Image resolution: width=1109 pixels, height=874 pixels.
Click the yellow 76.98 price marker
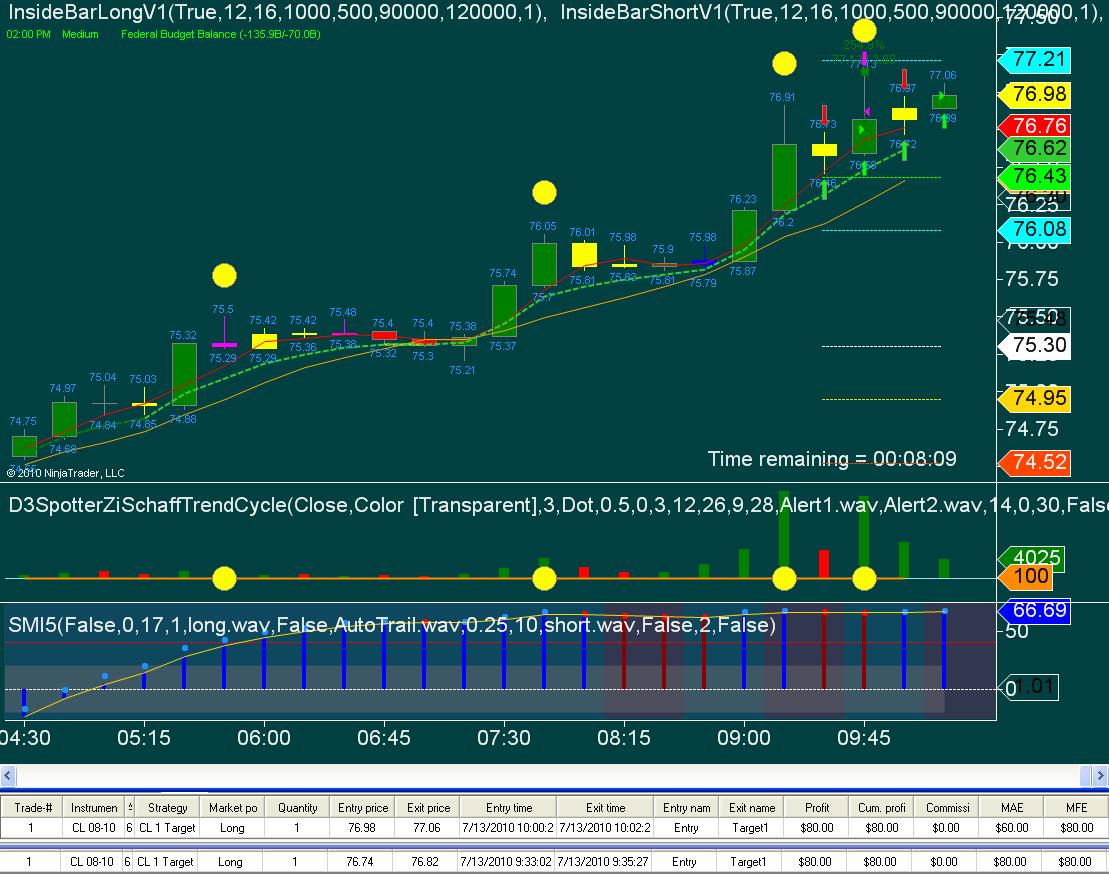coord(1035,94)
